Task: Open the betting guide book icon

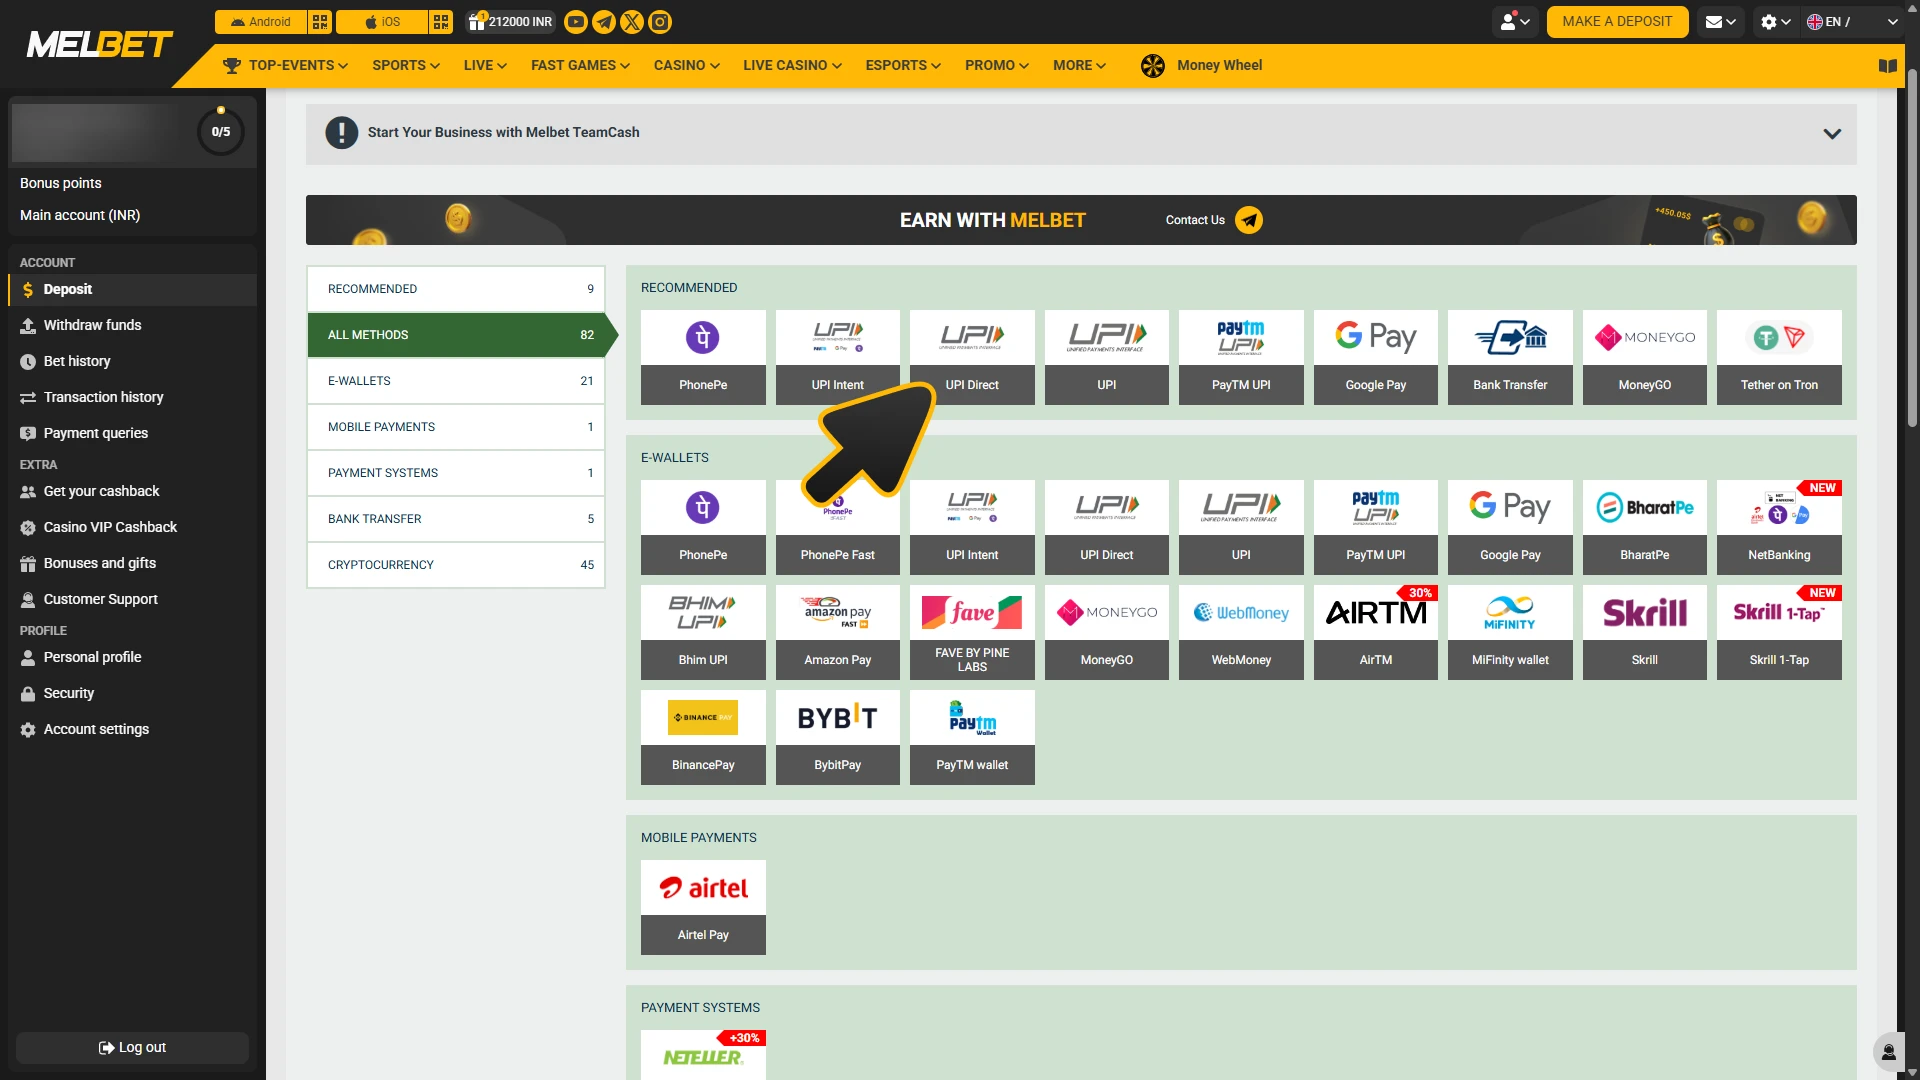Action: [1888, 66]
